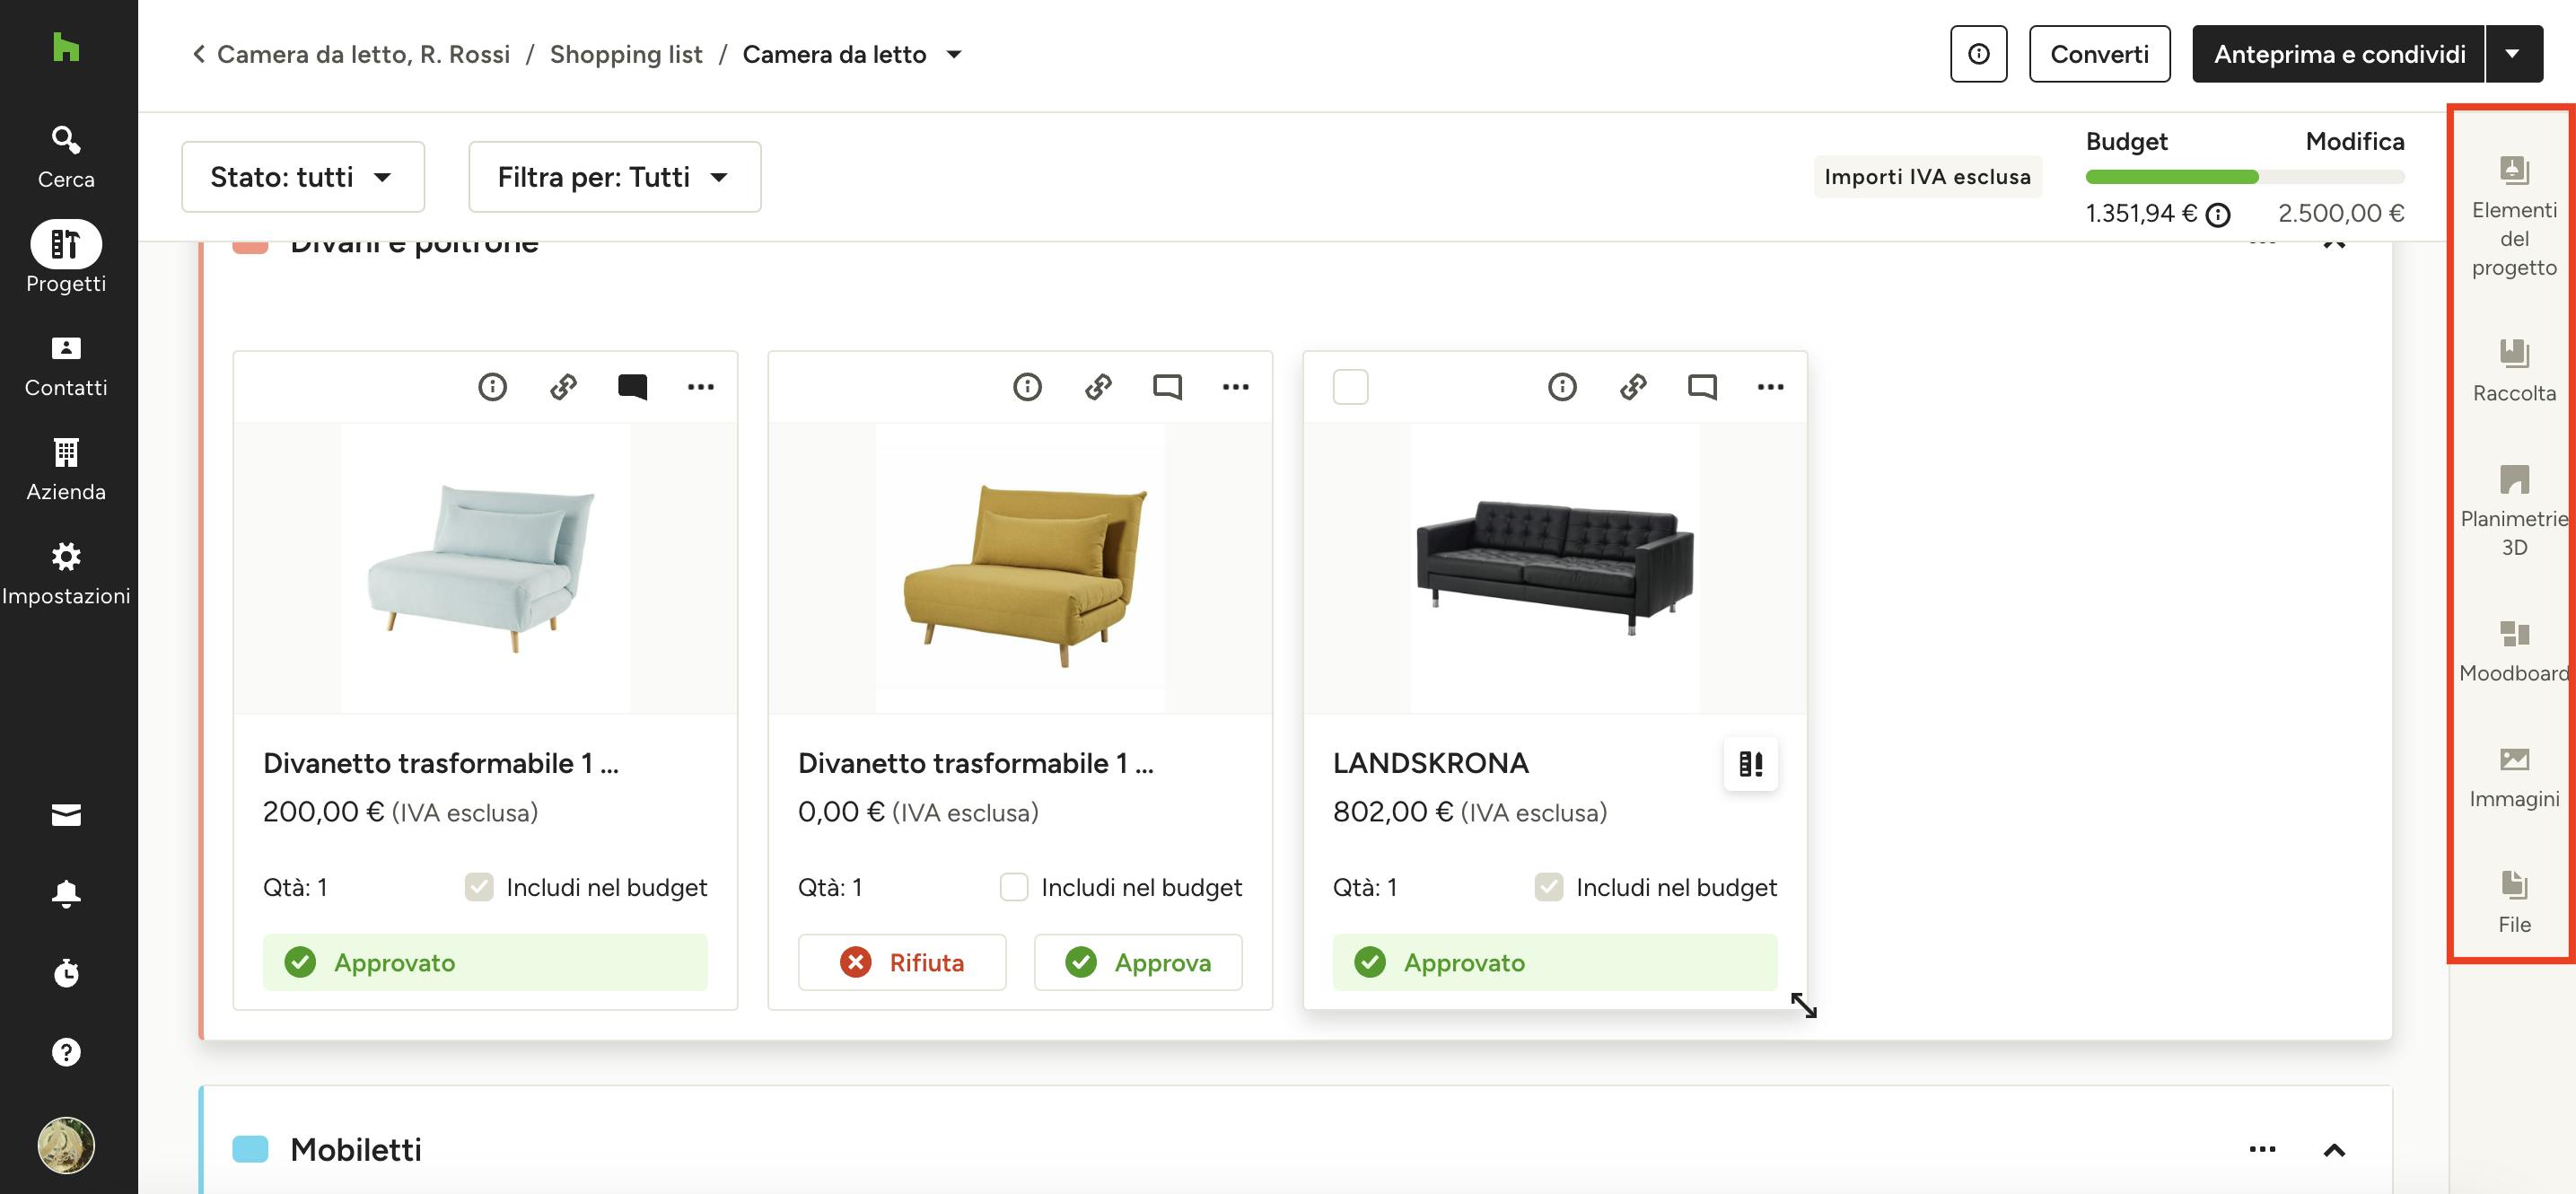This screenshot has height=1194, width=2576.
Task: Click the info button next to Converti
Action: click(1978, 54)
